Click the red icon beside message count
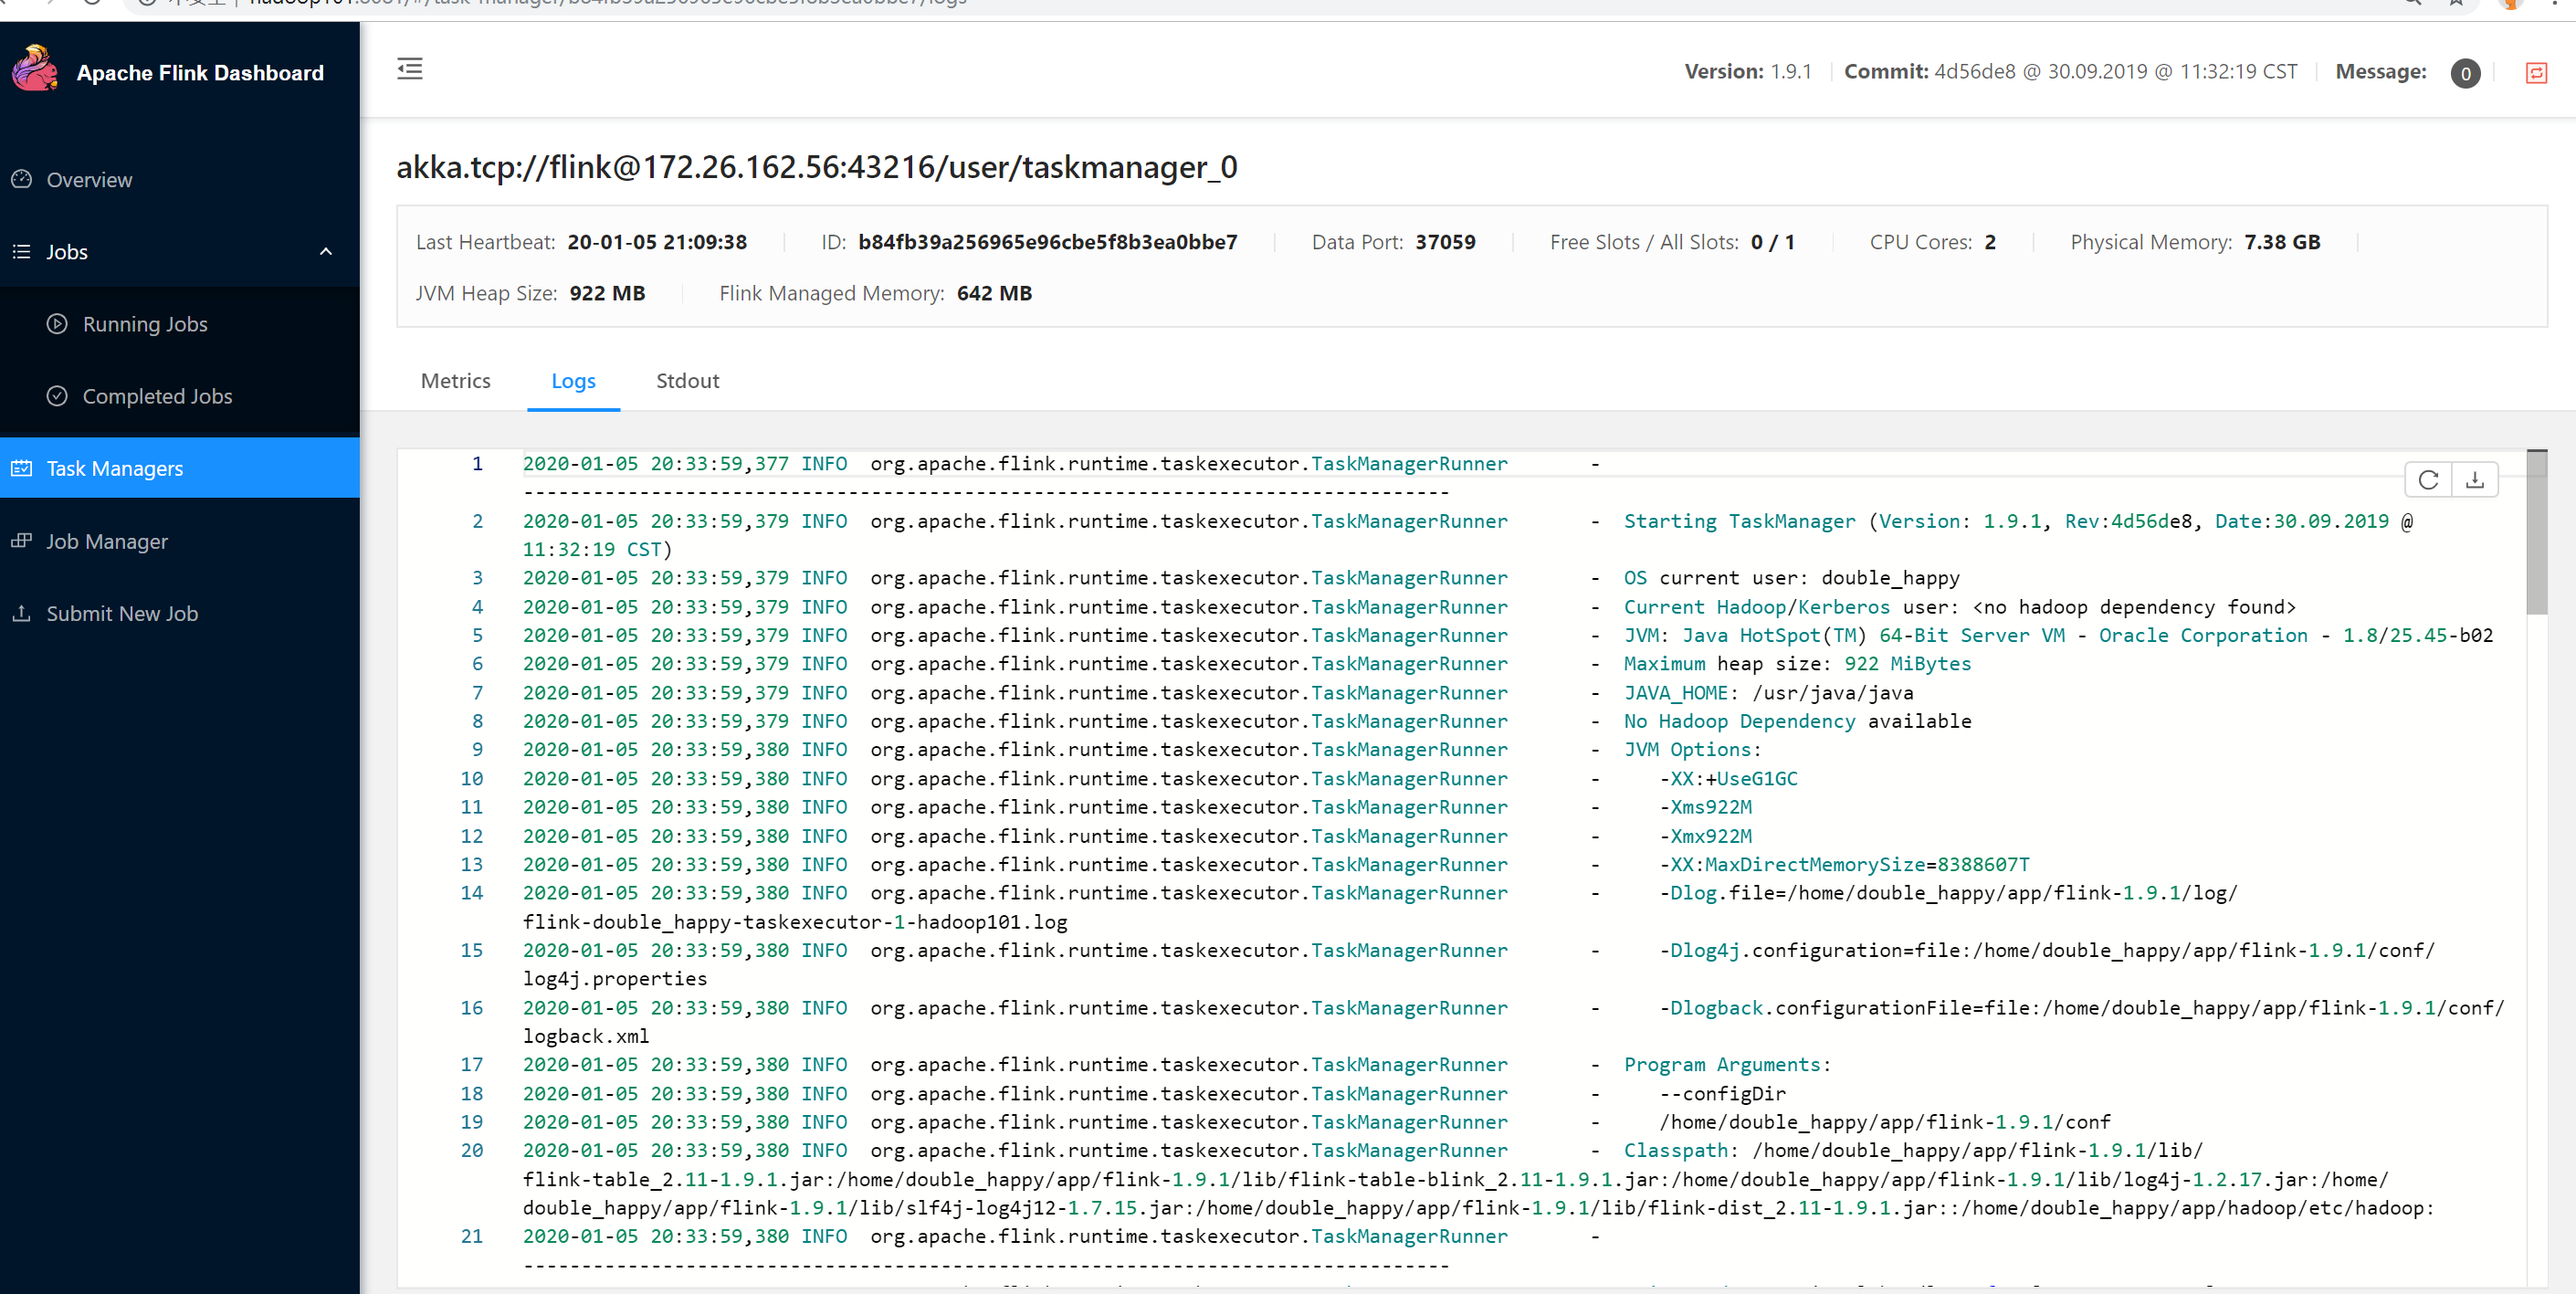The height and width of the screenshot is (1294, 2576). point(2536,73)
